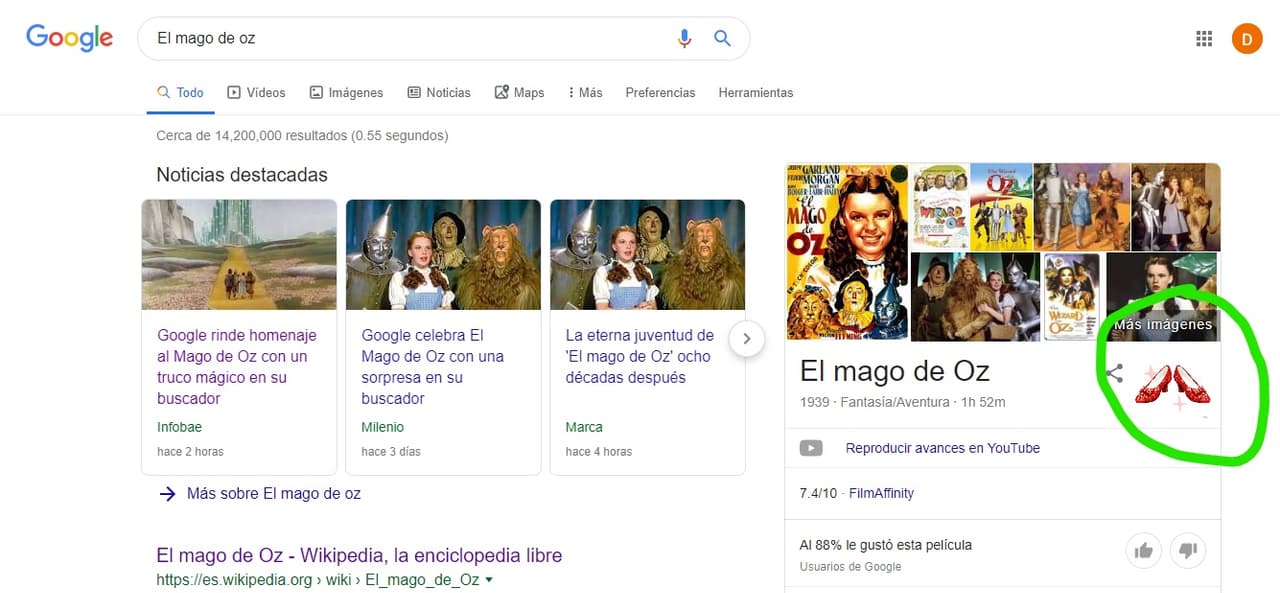Expand the Más search options menu
This screenshot has height=593, width=1280.
[x=585, y=92]
